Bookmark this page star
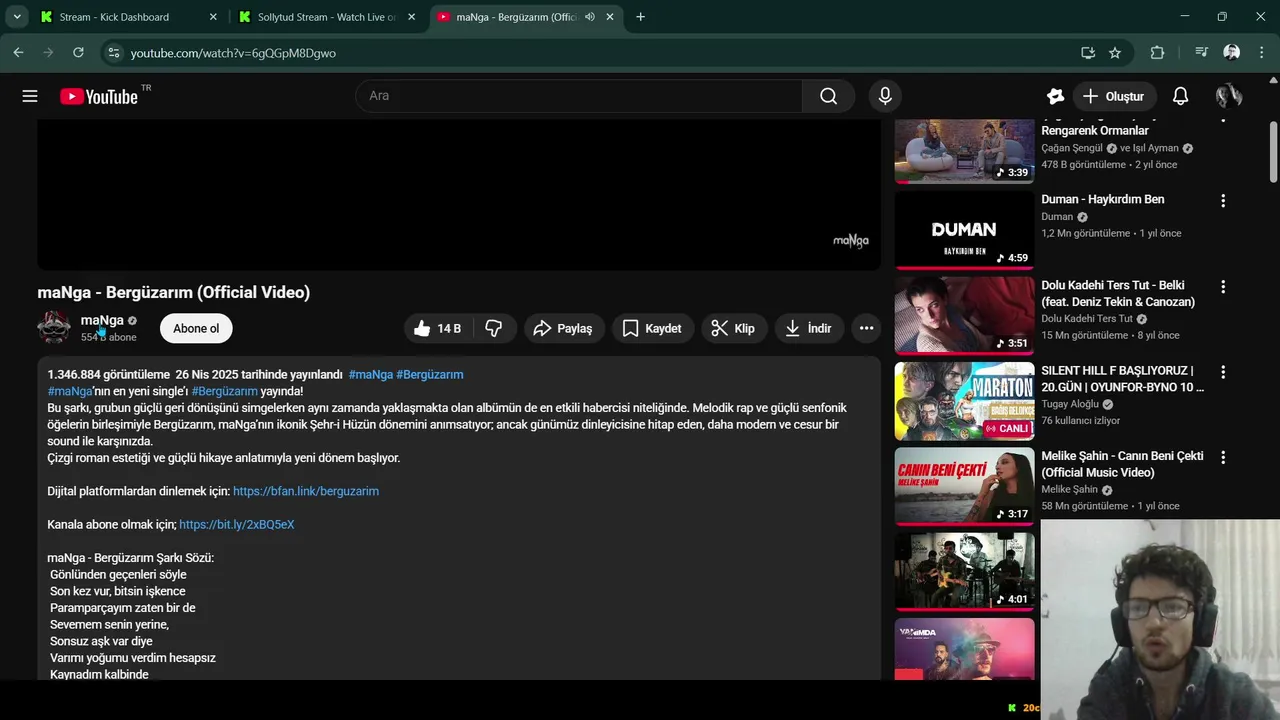Image resolution: width=1280 pixels, height=720 pixels. pyautogui.click(x=1115, y=53)
